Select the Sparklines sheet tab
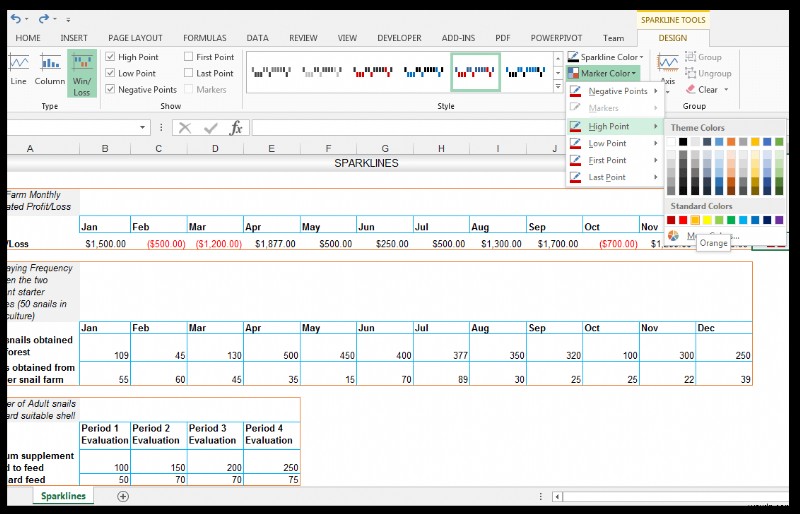 coord(63,496)
